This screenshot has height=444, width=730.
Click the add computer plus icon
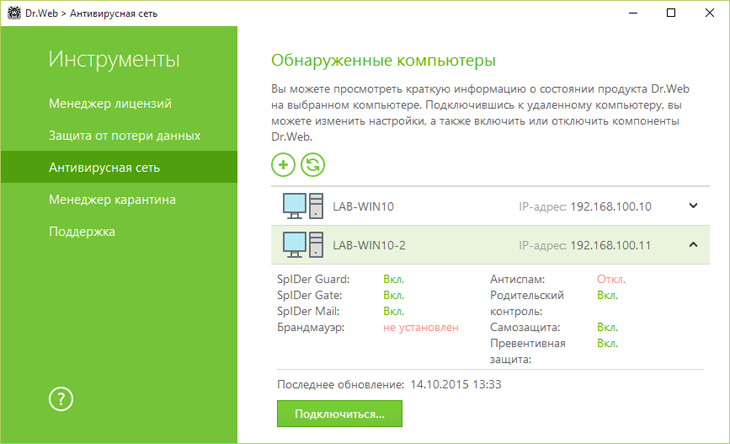(x=283, y=165)
